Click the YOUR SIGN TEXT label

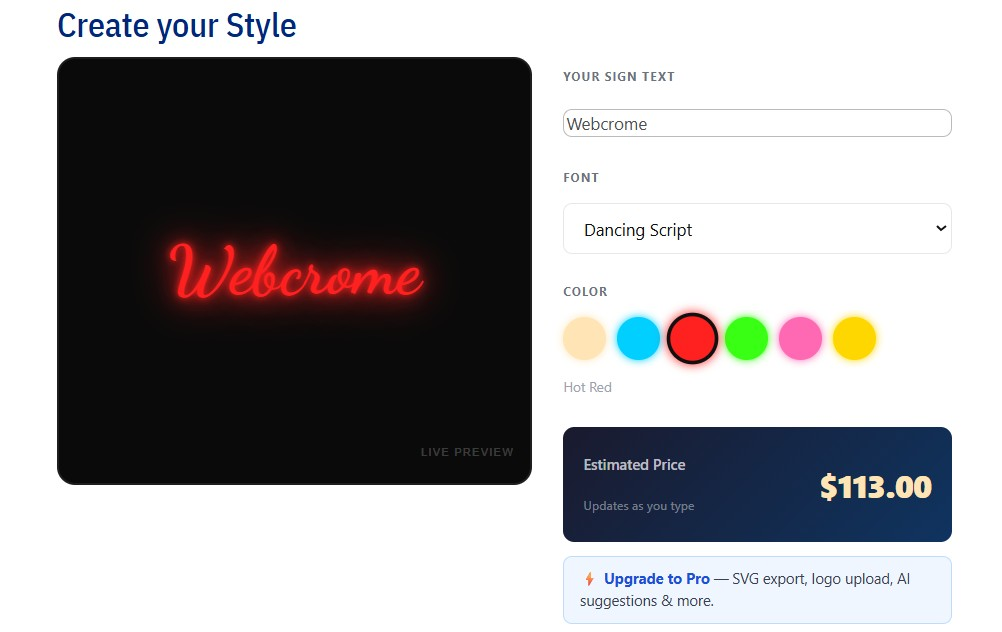[x=619, y=77]
